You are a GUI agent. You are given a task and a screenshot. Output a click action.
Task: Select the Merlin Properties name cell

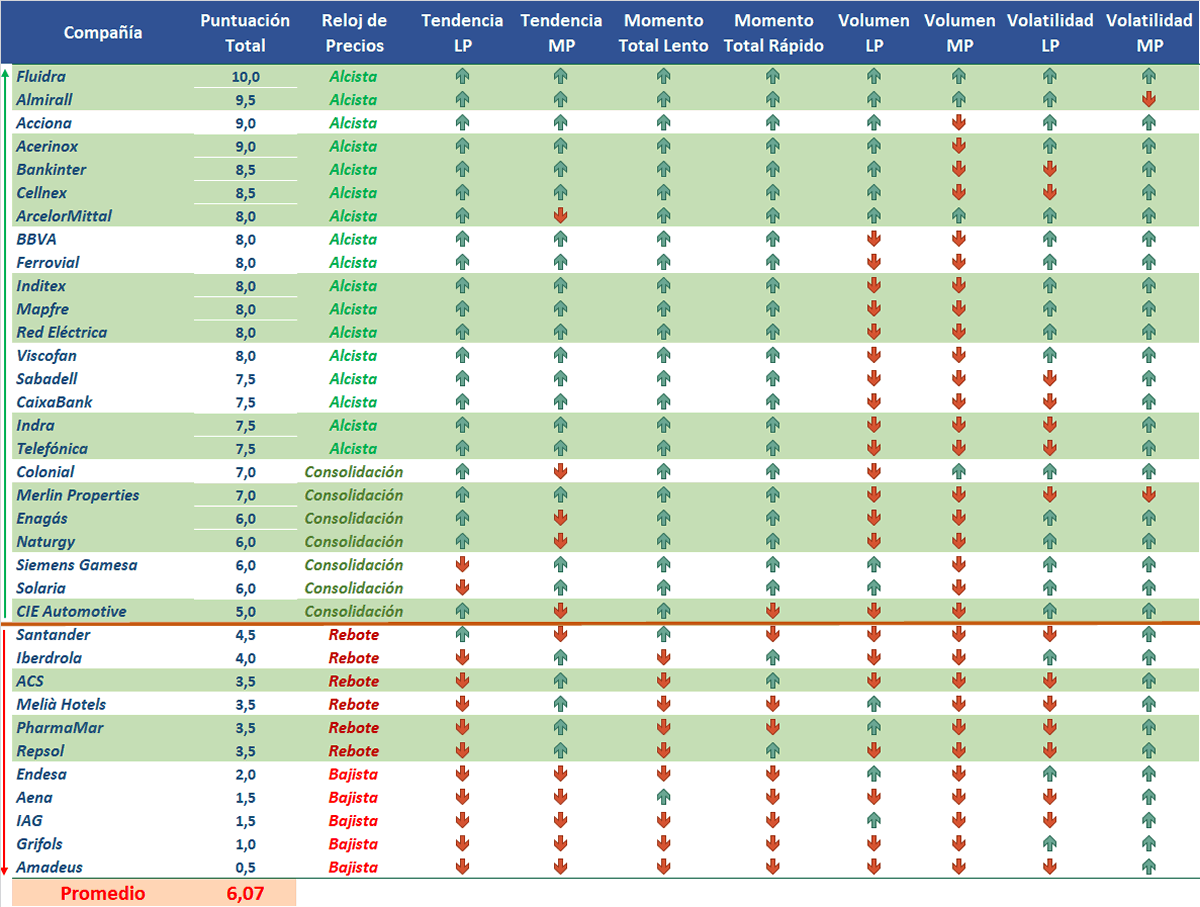78,495
